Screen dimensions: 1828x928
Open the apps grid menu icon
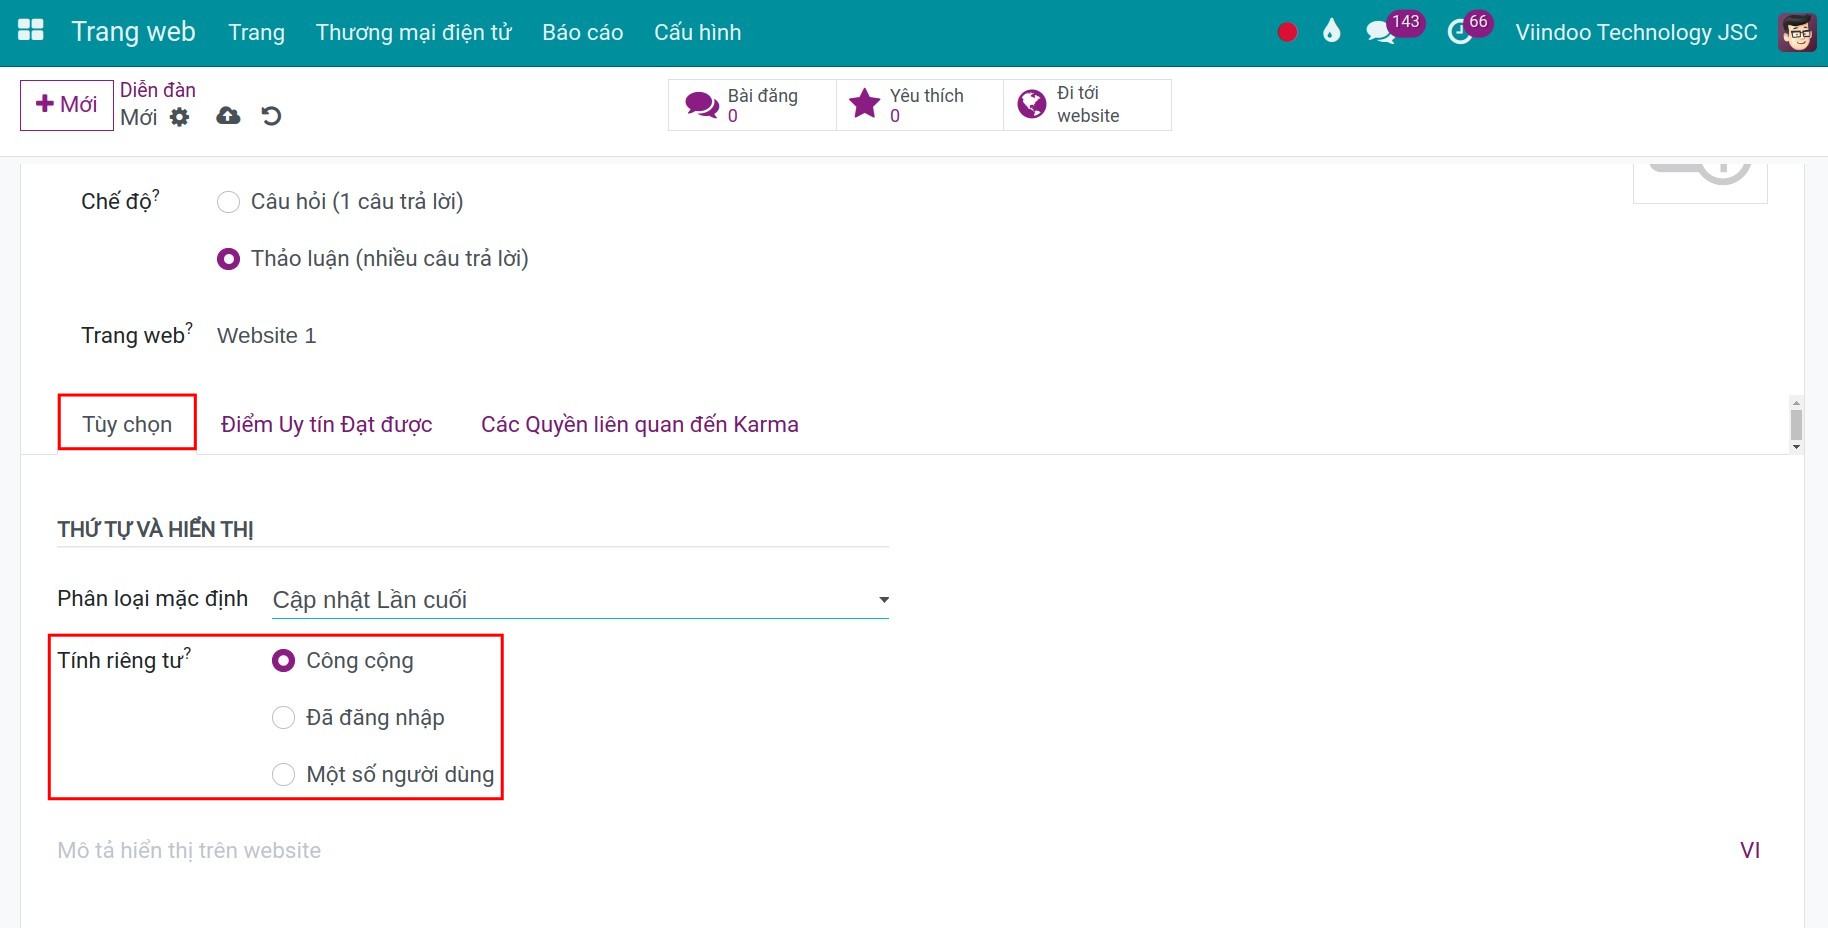[31, 30]
